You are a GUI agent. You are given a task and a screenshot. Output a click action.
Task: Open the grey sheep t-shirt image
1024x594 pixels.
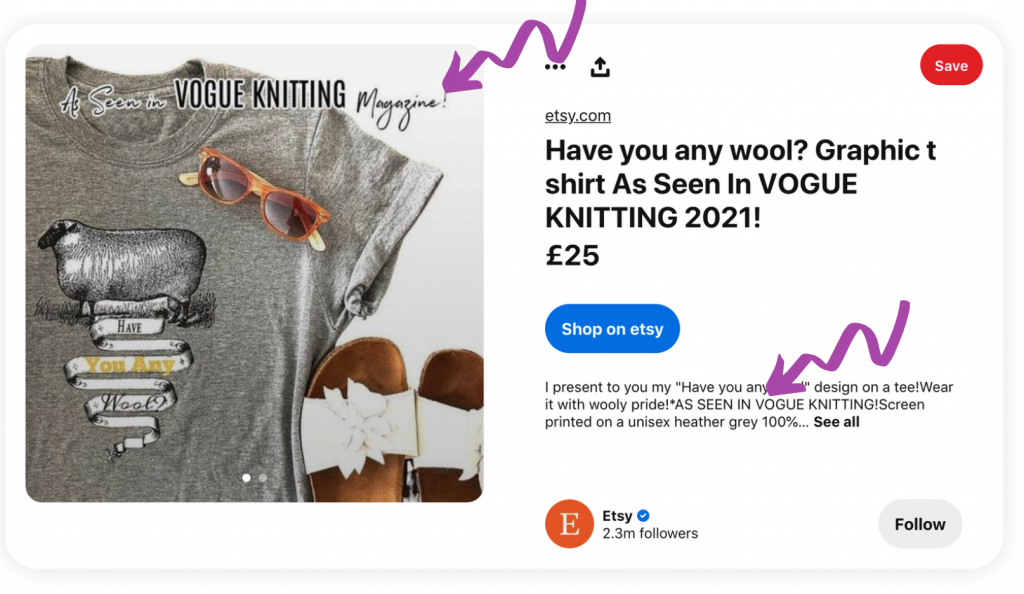(254, 274)
